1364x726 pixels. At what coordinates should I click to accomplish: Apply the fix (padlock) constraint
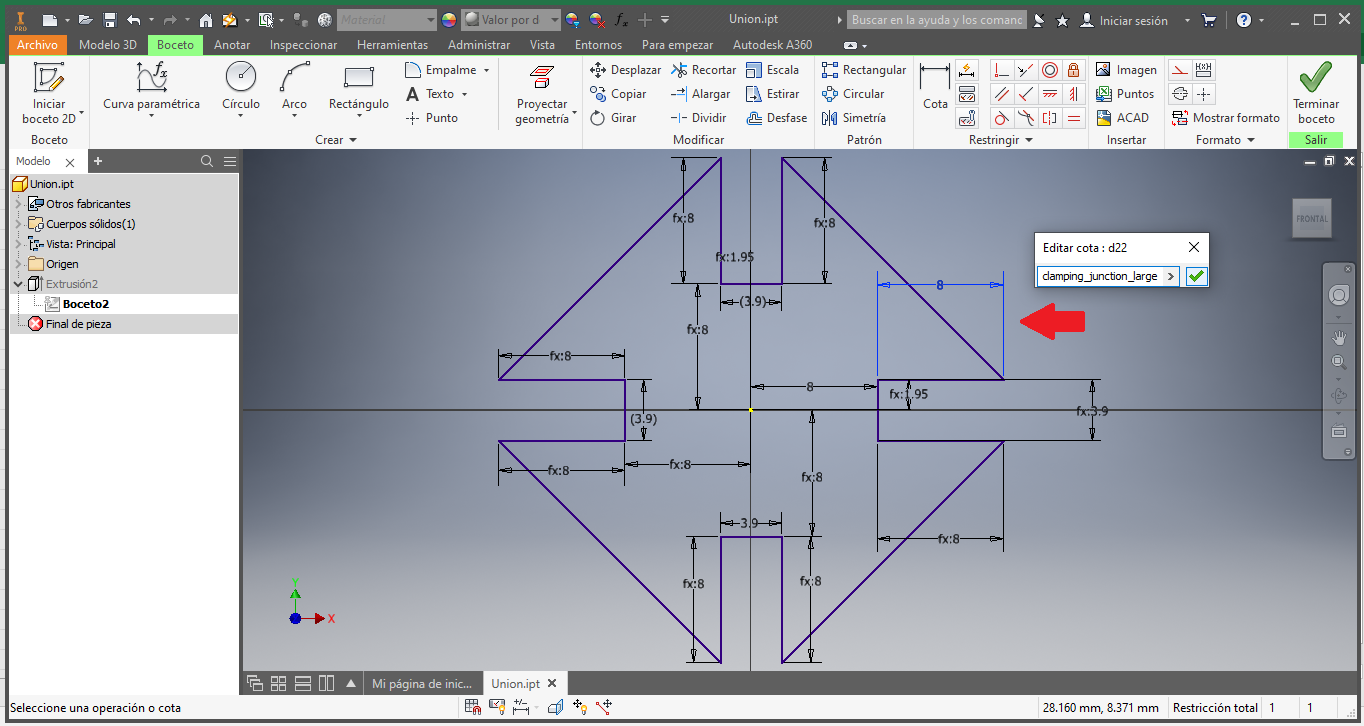coord(1074,70)
